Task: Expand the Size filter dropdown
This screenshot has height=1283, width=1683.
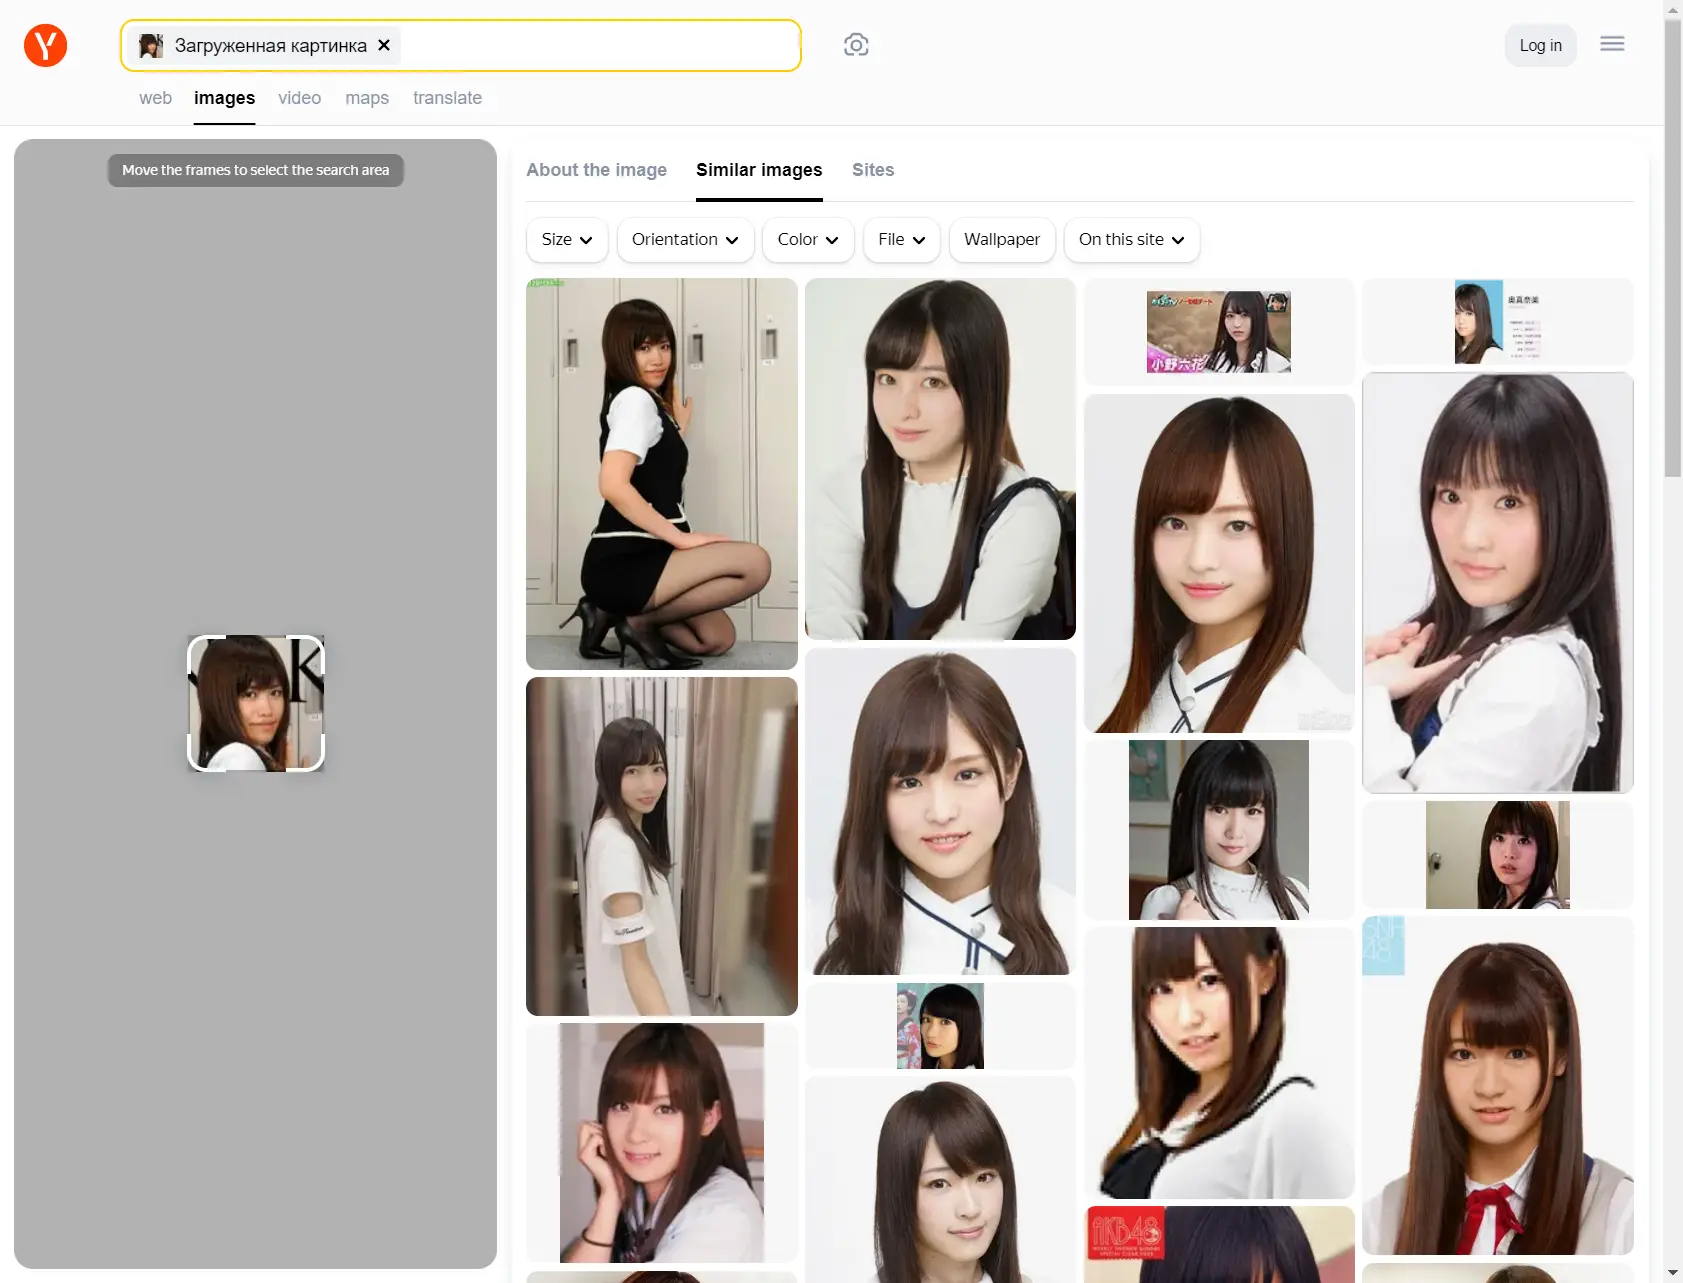Action: [x=566, y=240]
